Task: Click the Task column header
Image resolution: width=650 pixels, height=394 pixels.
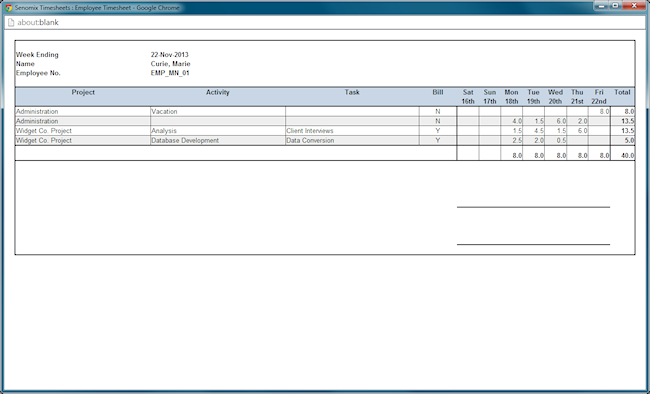Action: pyautogui.click(x=352, y=92)
